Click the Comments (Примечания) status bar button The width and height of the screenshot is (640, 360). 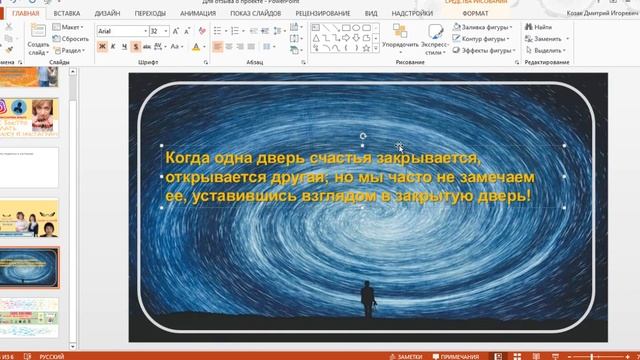[456, 357]
